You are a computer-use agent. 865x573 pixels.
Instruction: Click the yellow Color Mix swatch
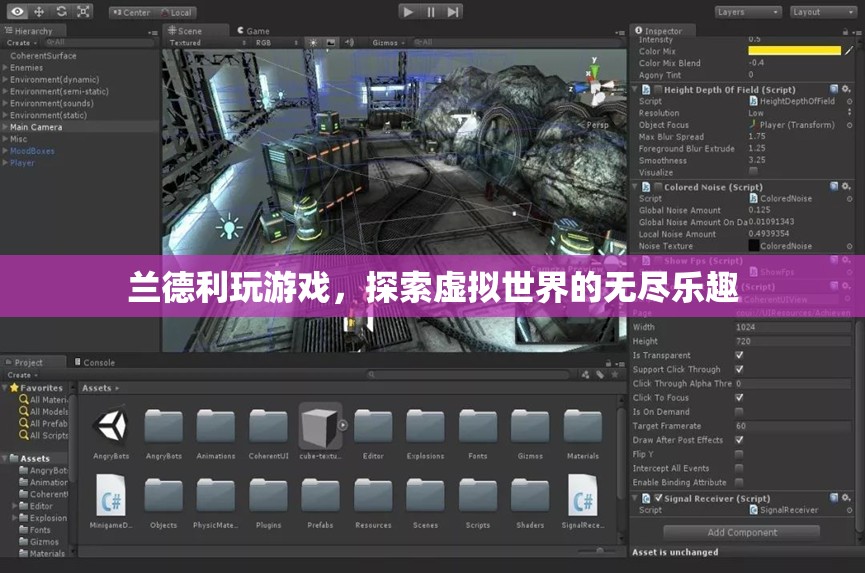point(794,51)
